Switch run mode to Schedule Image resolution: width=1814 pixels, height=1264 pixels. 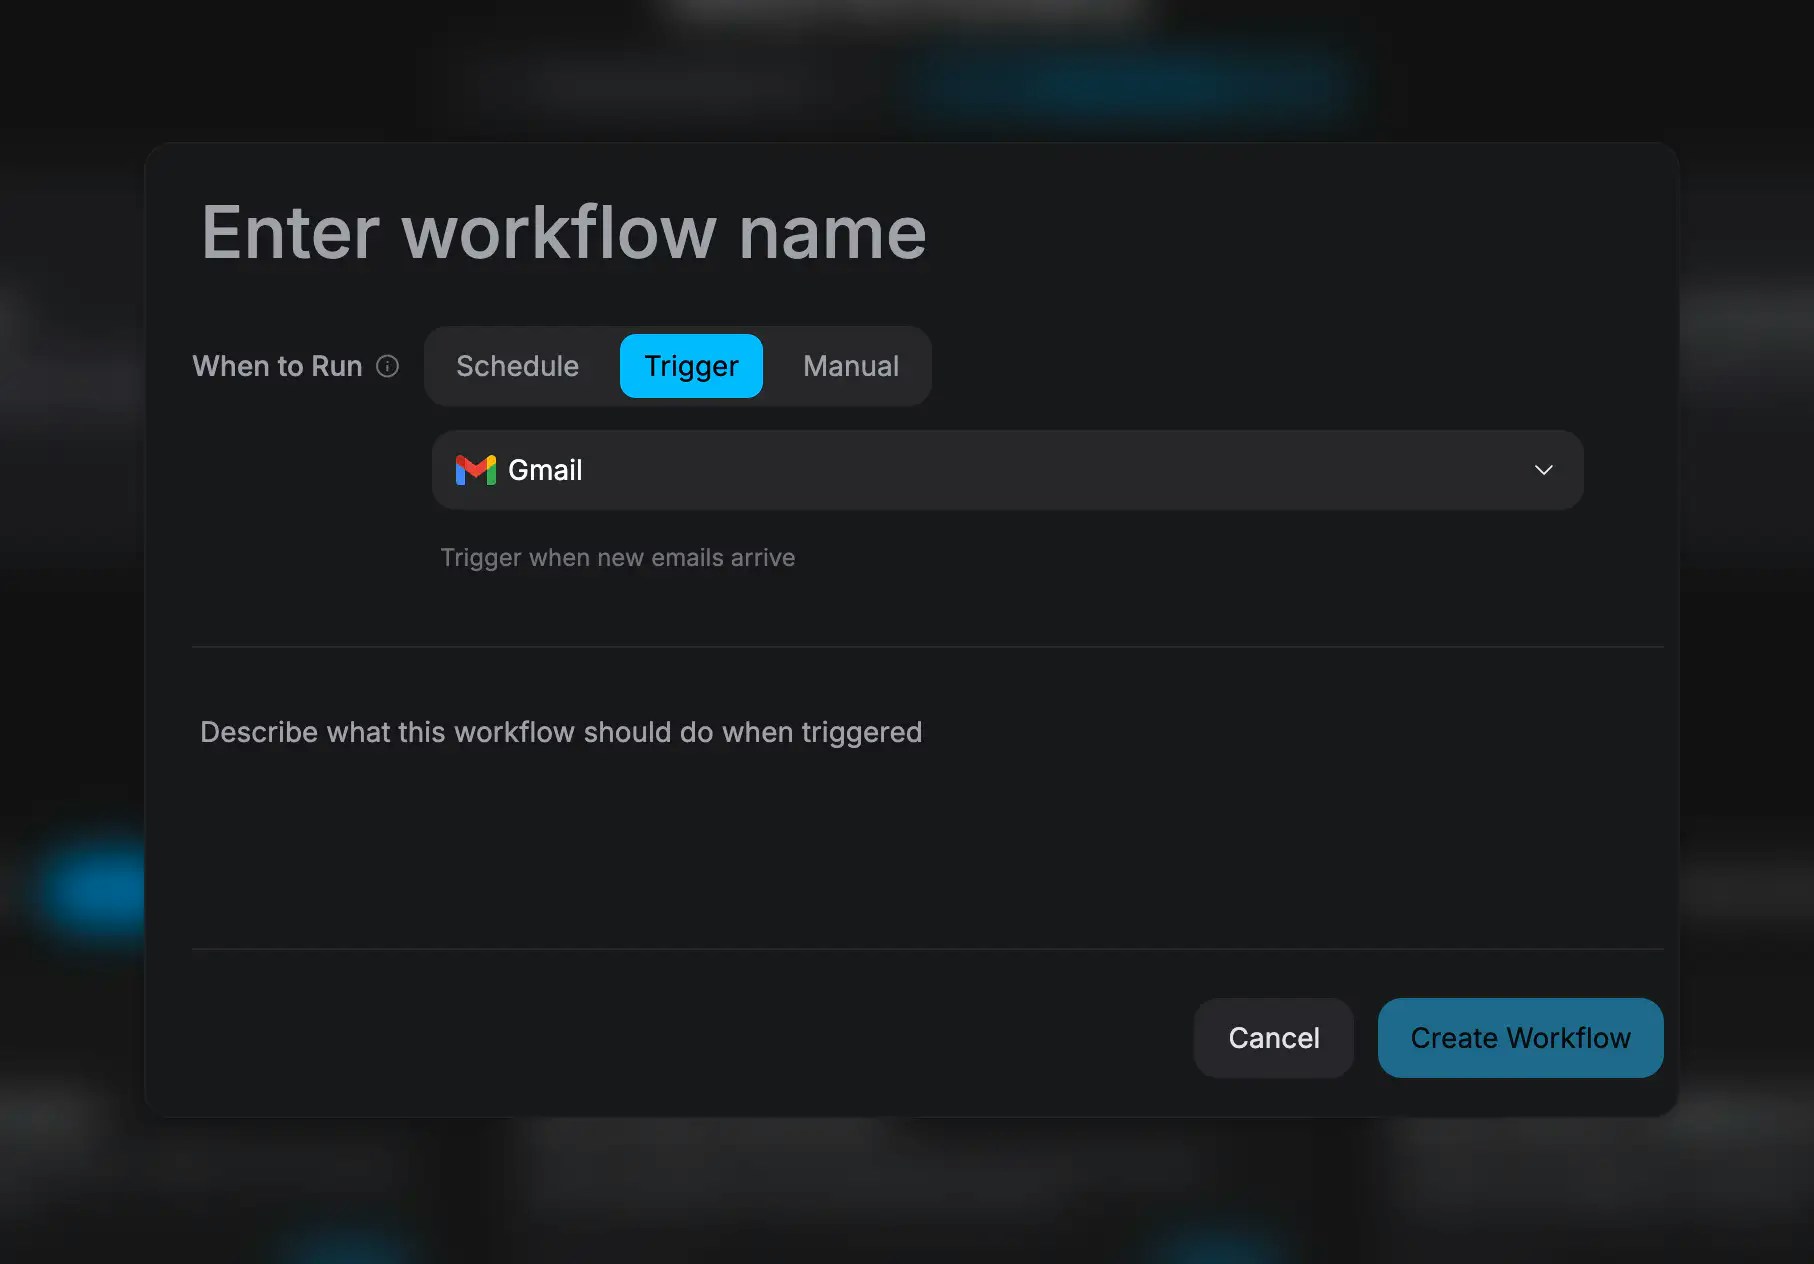pyautogui.click(x=517, y=366)
